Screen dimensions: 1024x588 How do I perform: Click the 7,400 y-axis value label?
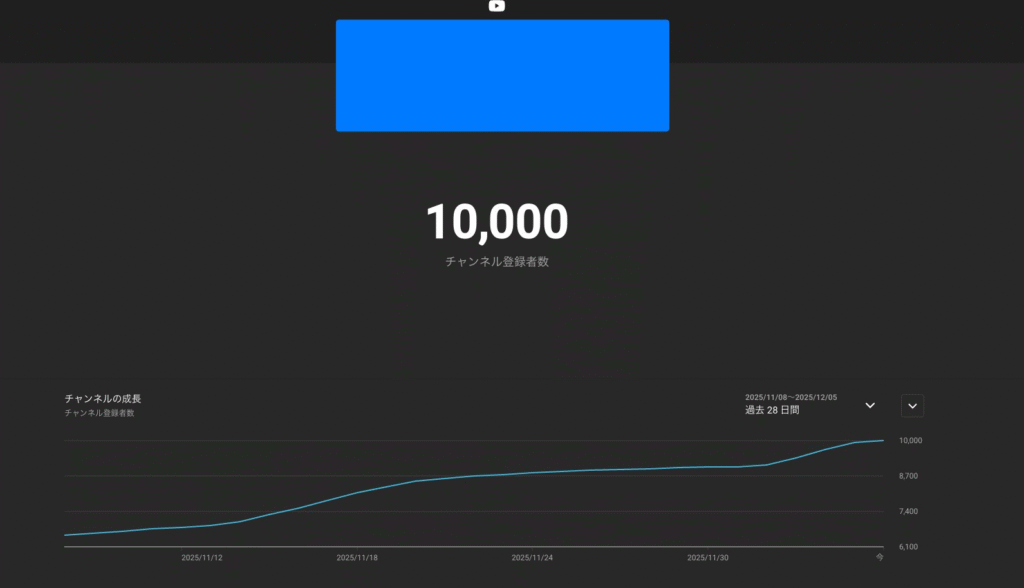click(908, 512)
